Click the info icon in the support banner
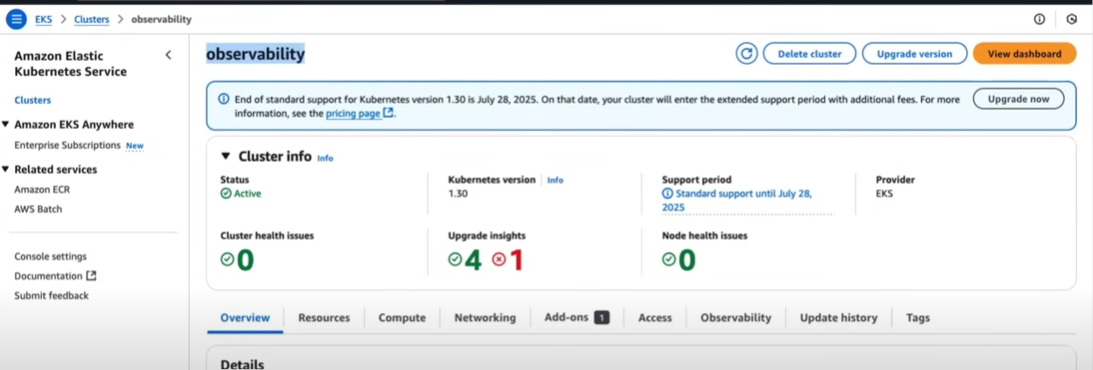1093x370 pixels. click(224, 99)
